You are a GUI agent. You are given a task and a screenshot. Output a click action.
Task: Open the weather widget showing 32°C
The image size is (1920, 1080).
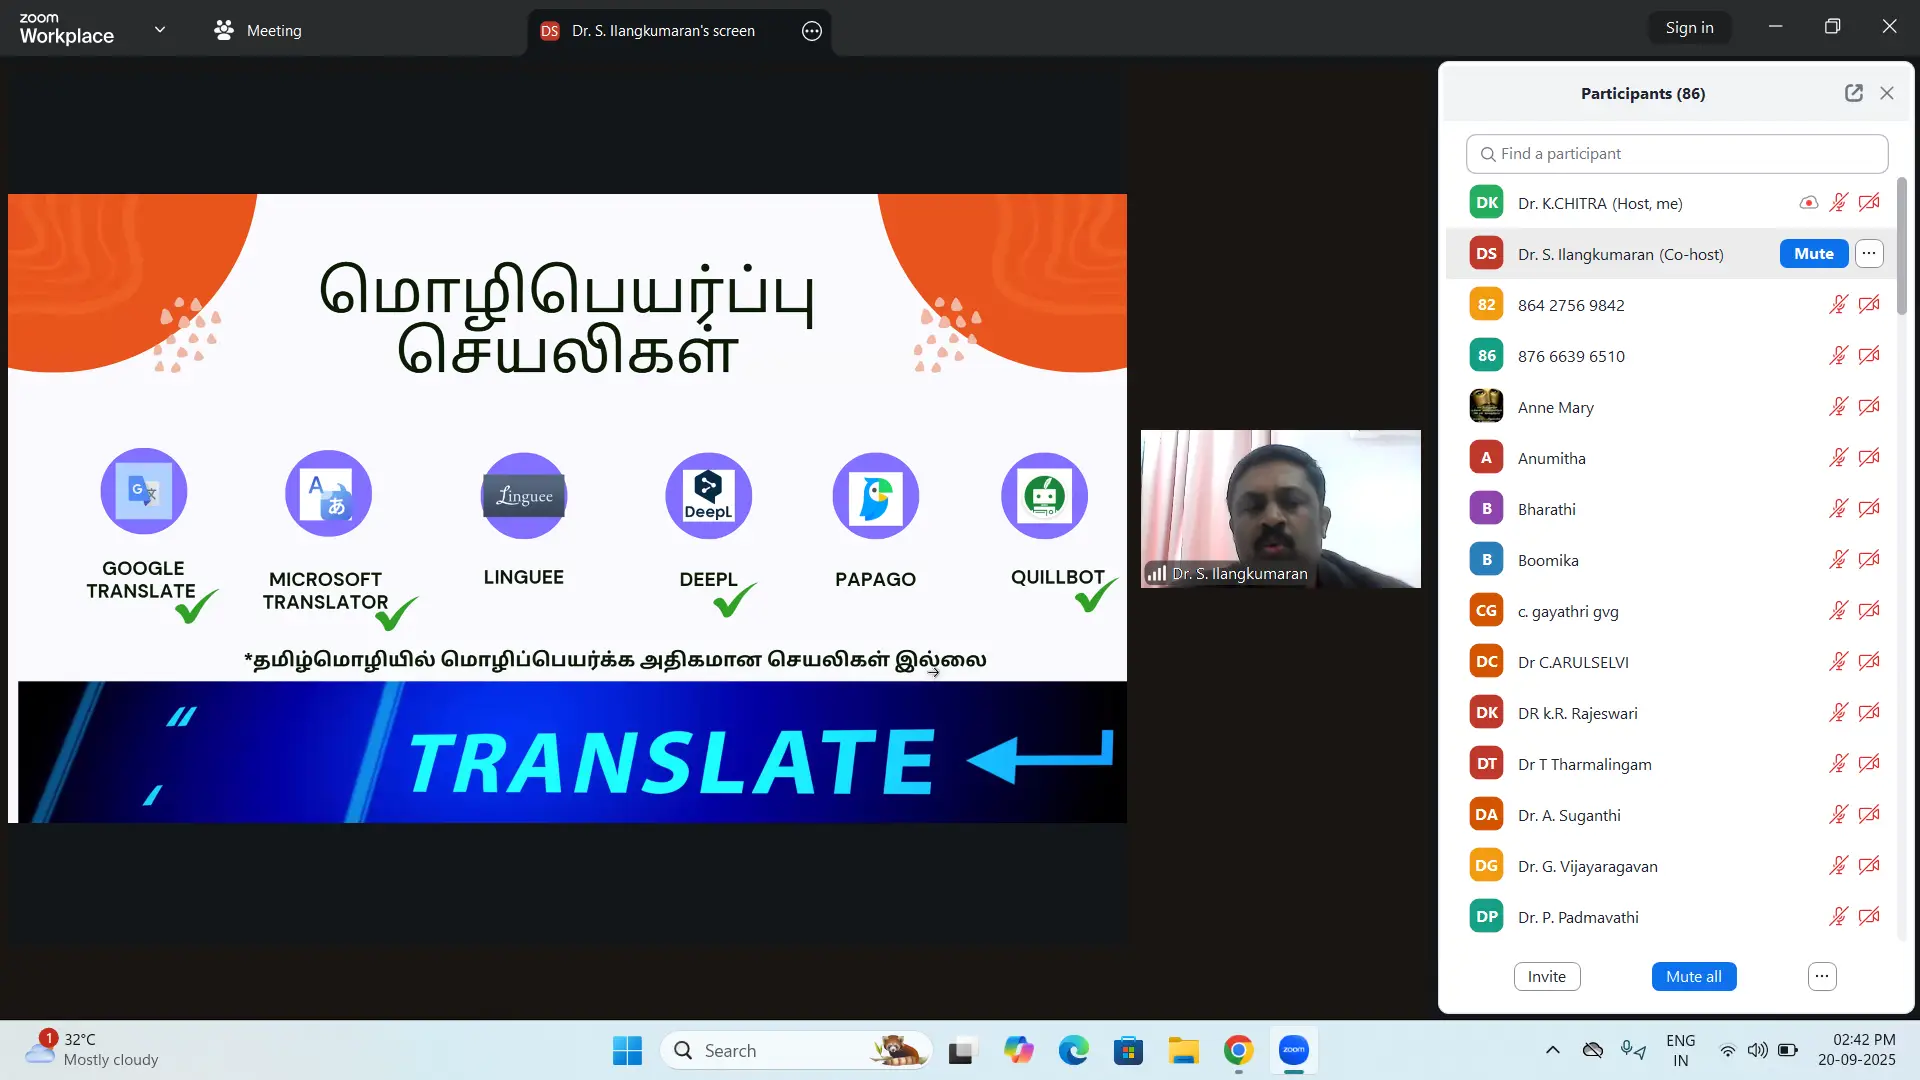click(x=92, y=1050)
